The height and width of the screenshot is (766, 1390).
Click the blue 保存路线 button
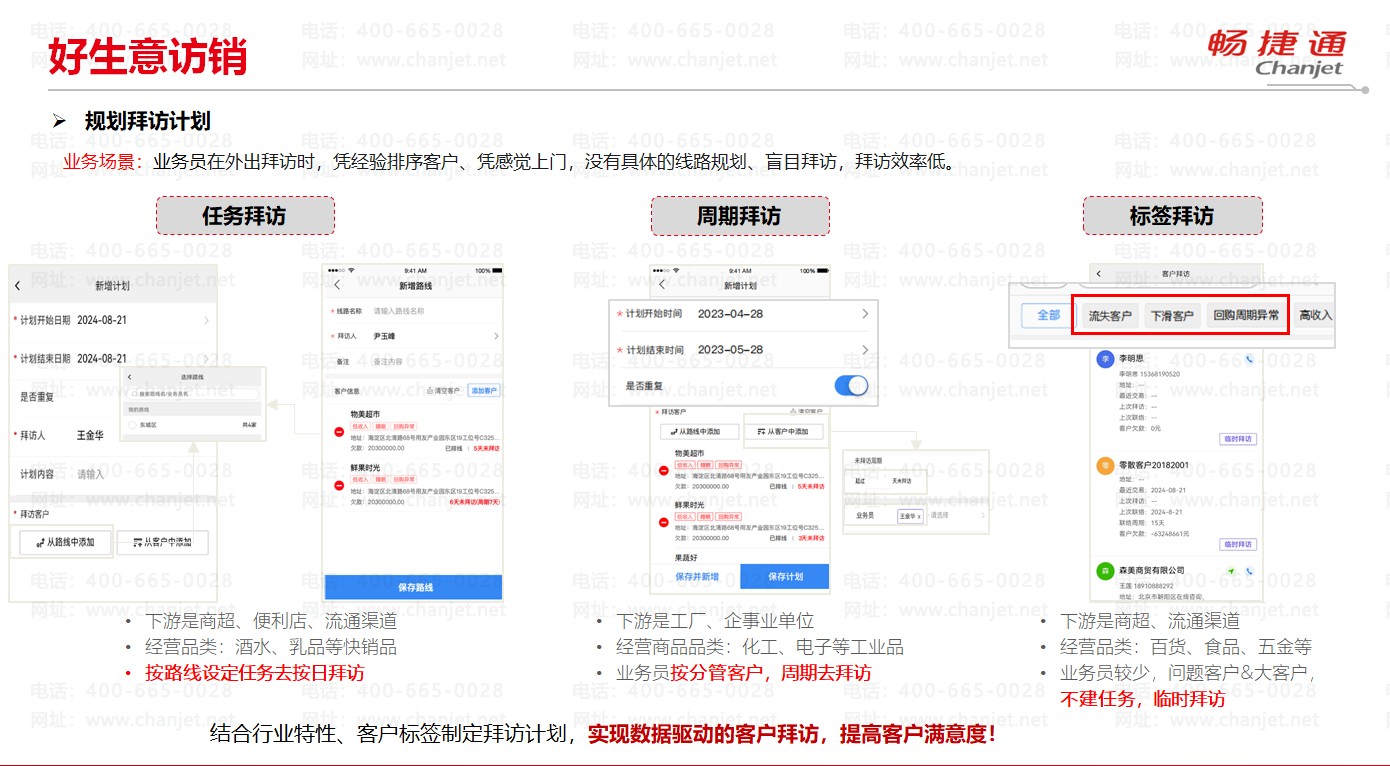pos(413,587)
